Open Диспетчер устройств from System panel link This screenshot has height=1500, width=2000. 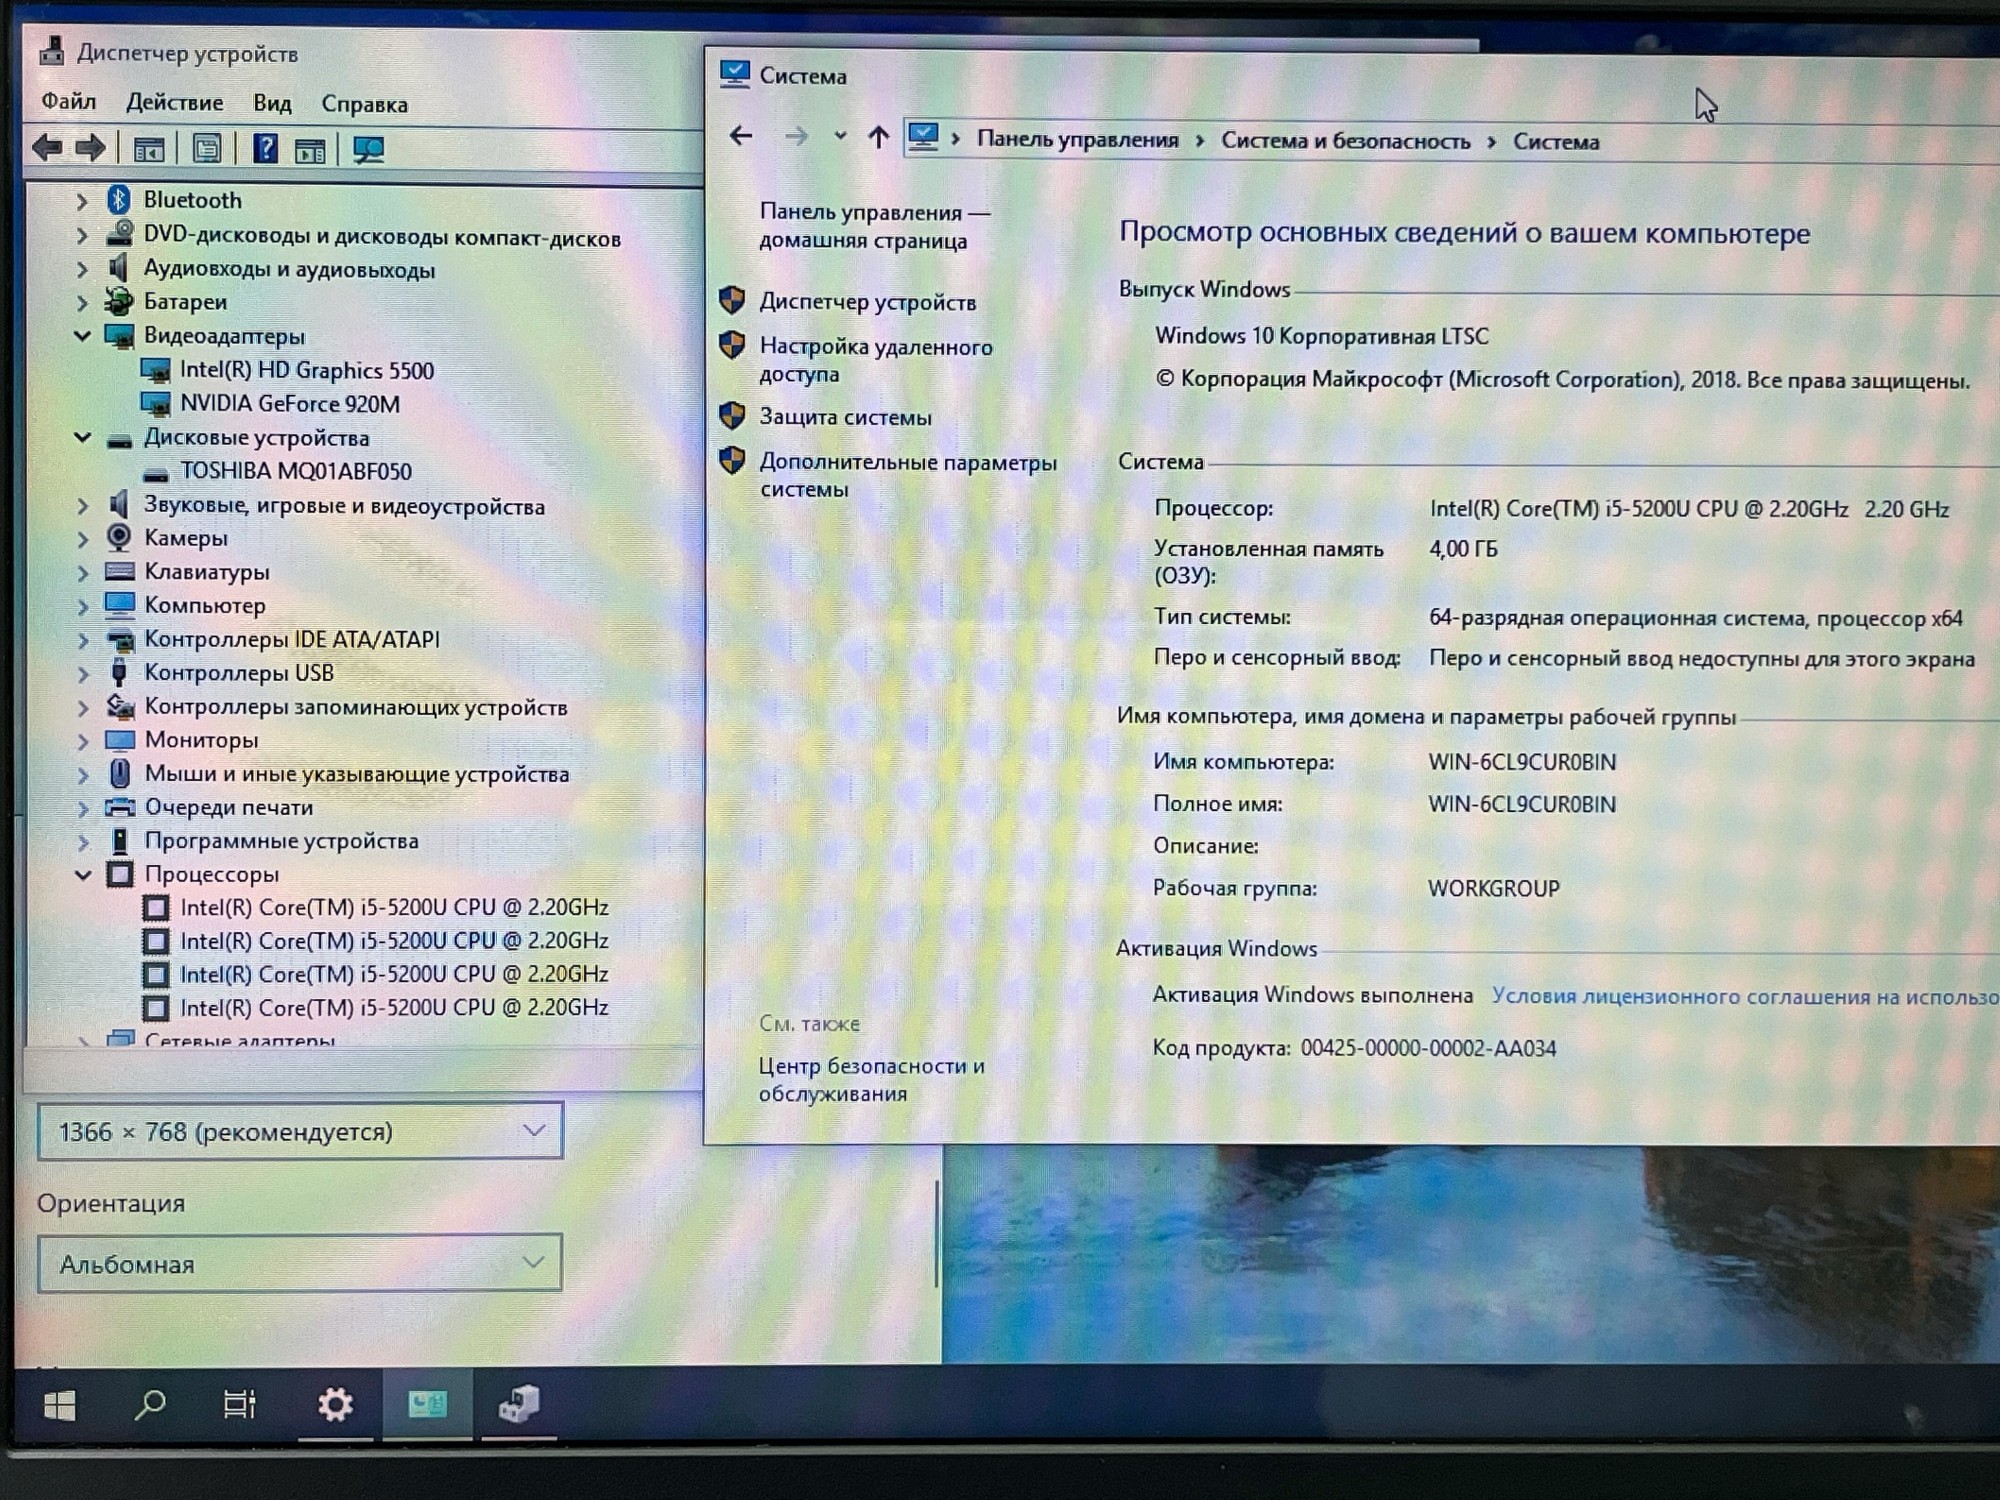869,301
